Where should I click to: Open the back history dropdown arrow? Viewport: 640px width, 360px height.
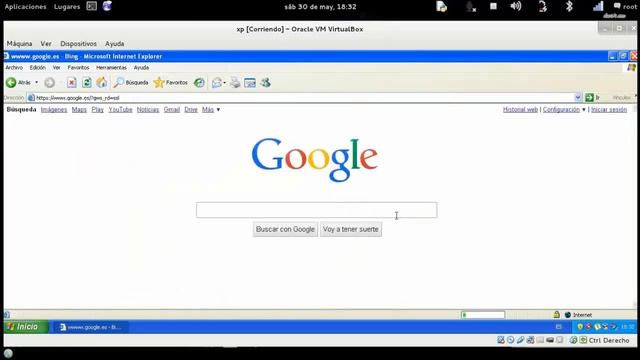click(x=36, y=82)
